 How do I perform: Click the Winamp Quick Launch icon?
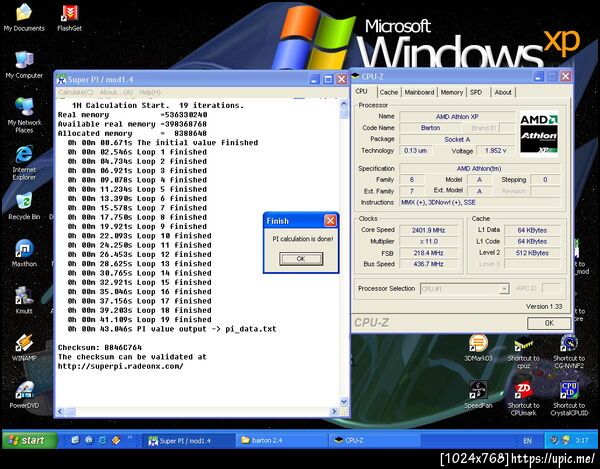(x=116, y=440)
